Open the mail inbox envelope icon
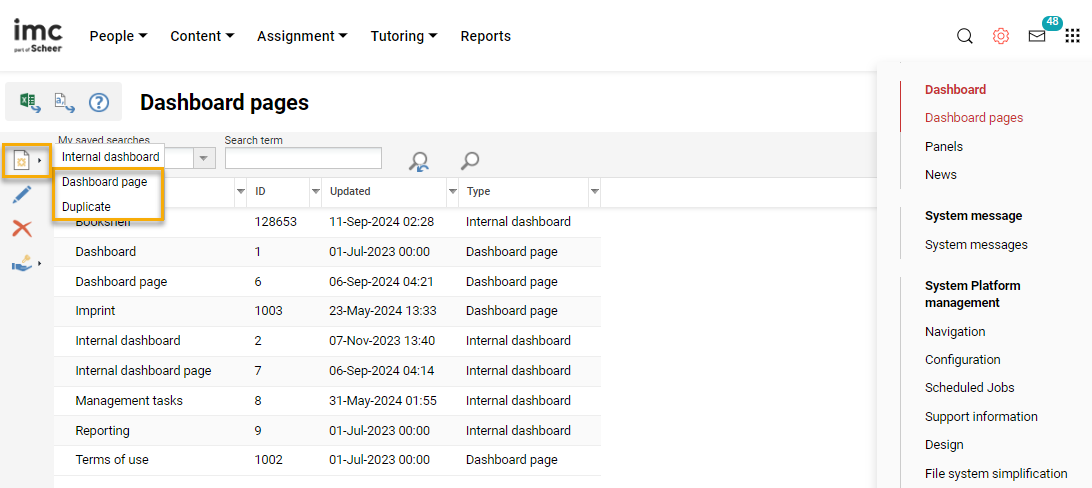The image size is (1092, 488). [1037, 36]
